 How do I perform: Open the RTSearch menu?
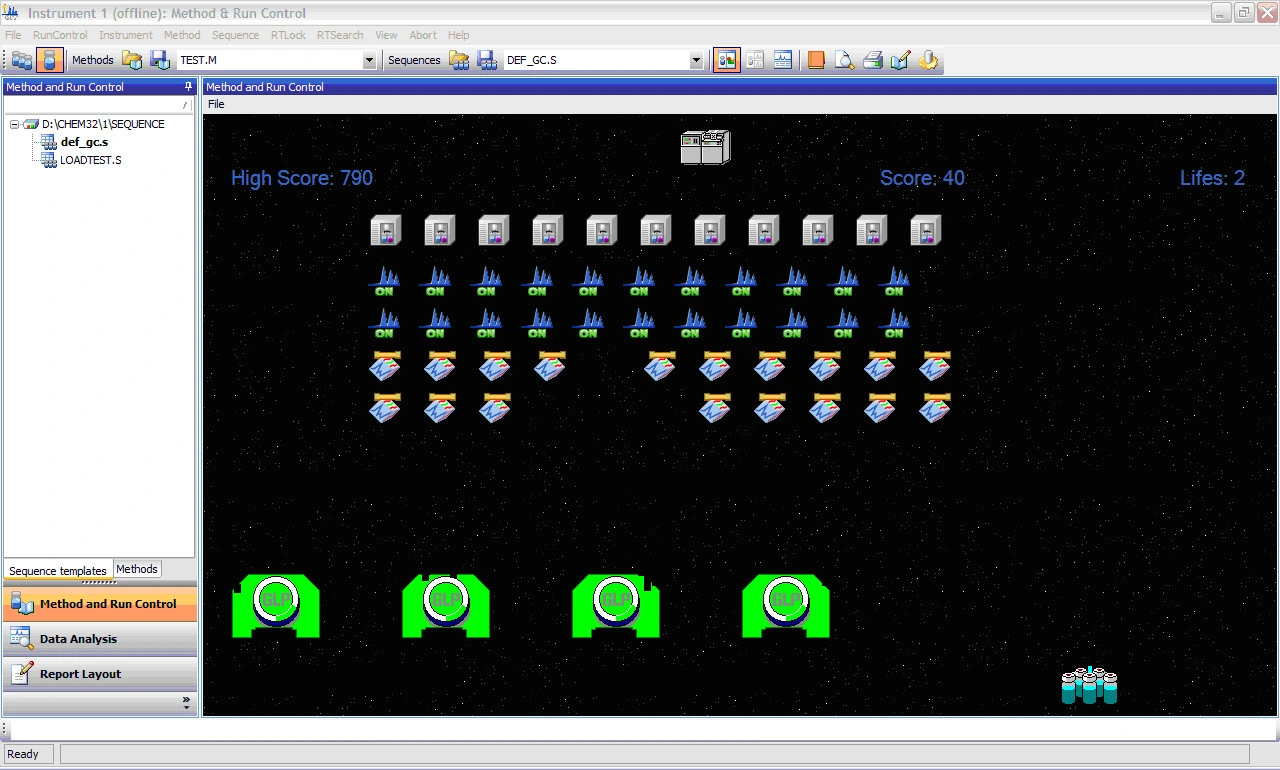(x=340, y=35)
